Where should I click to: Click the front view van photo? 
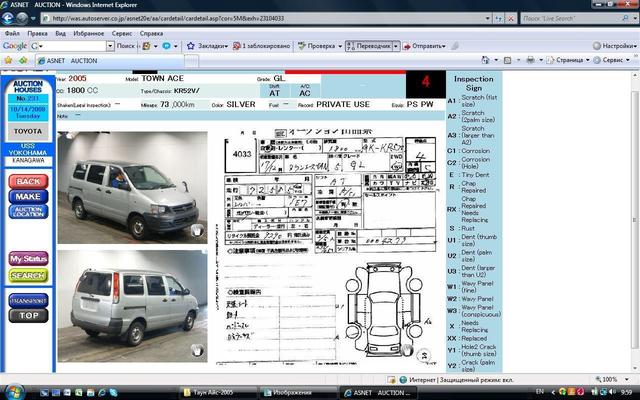click(x=132, y=187)
